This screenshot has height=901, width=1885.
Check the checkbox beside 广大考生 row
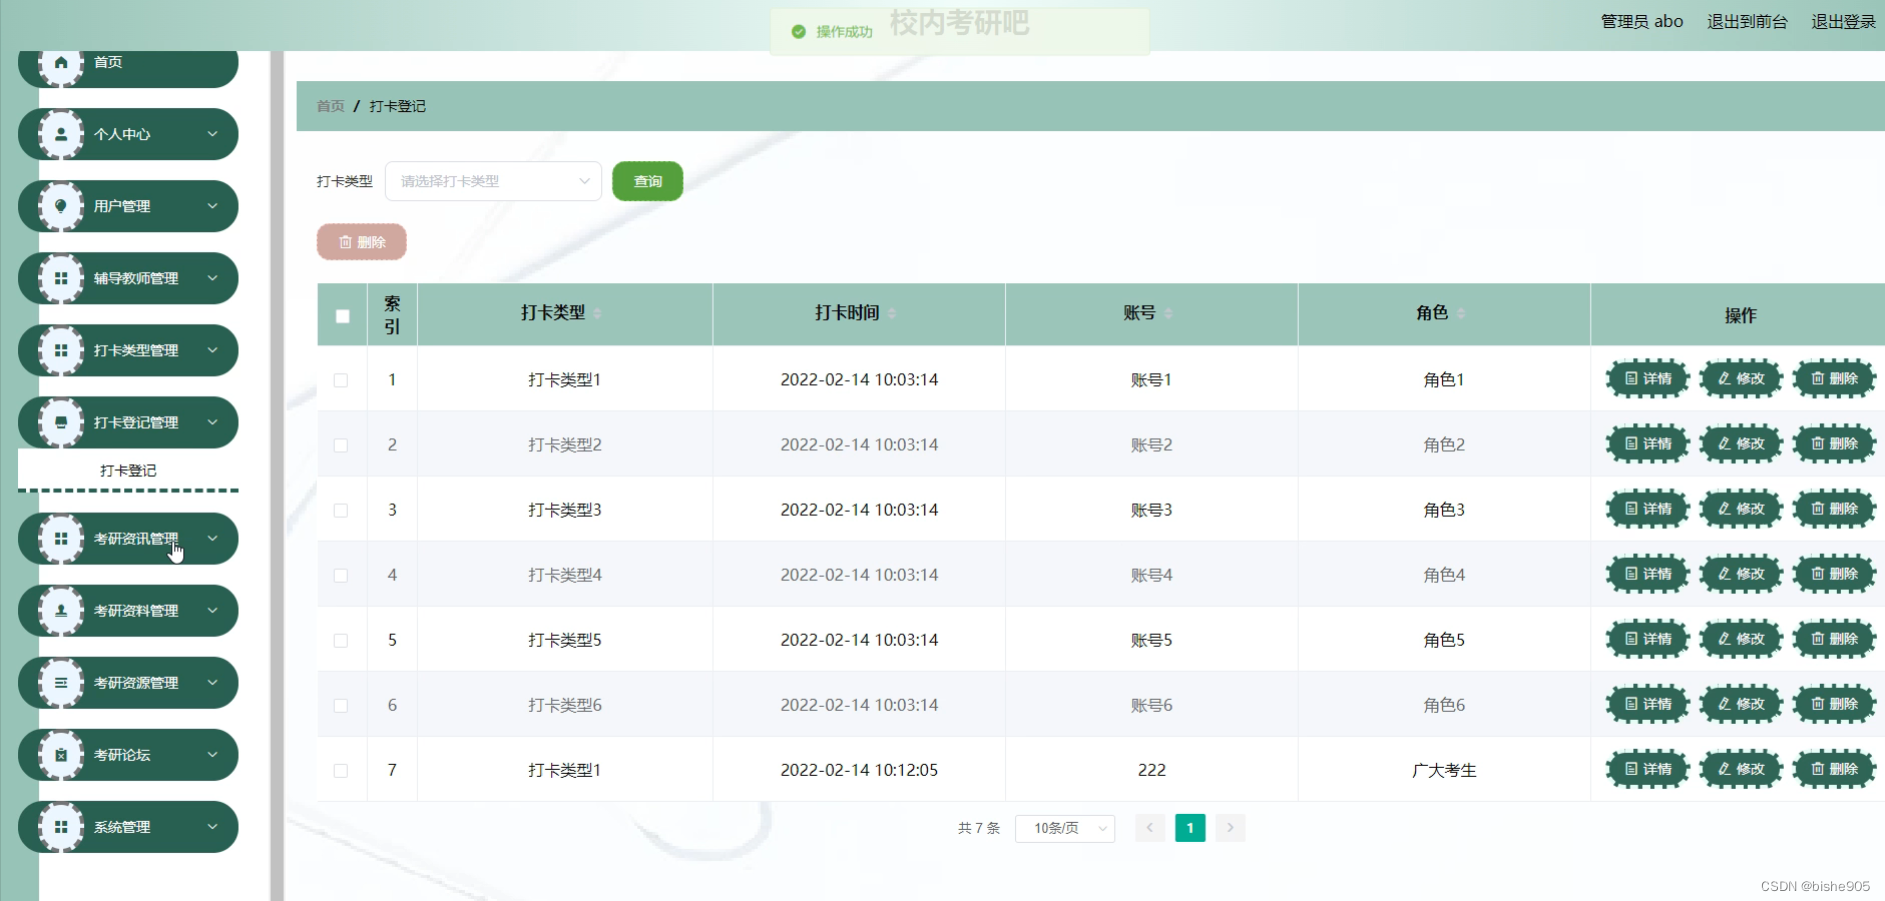[x=342, y=769]
